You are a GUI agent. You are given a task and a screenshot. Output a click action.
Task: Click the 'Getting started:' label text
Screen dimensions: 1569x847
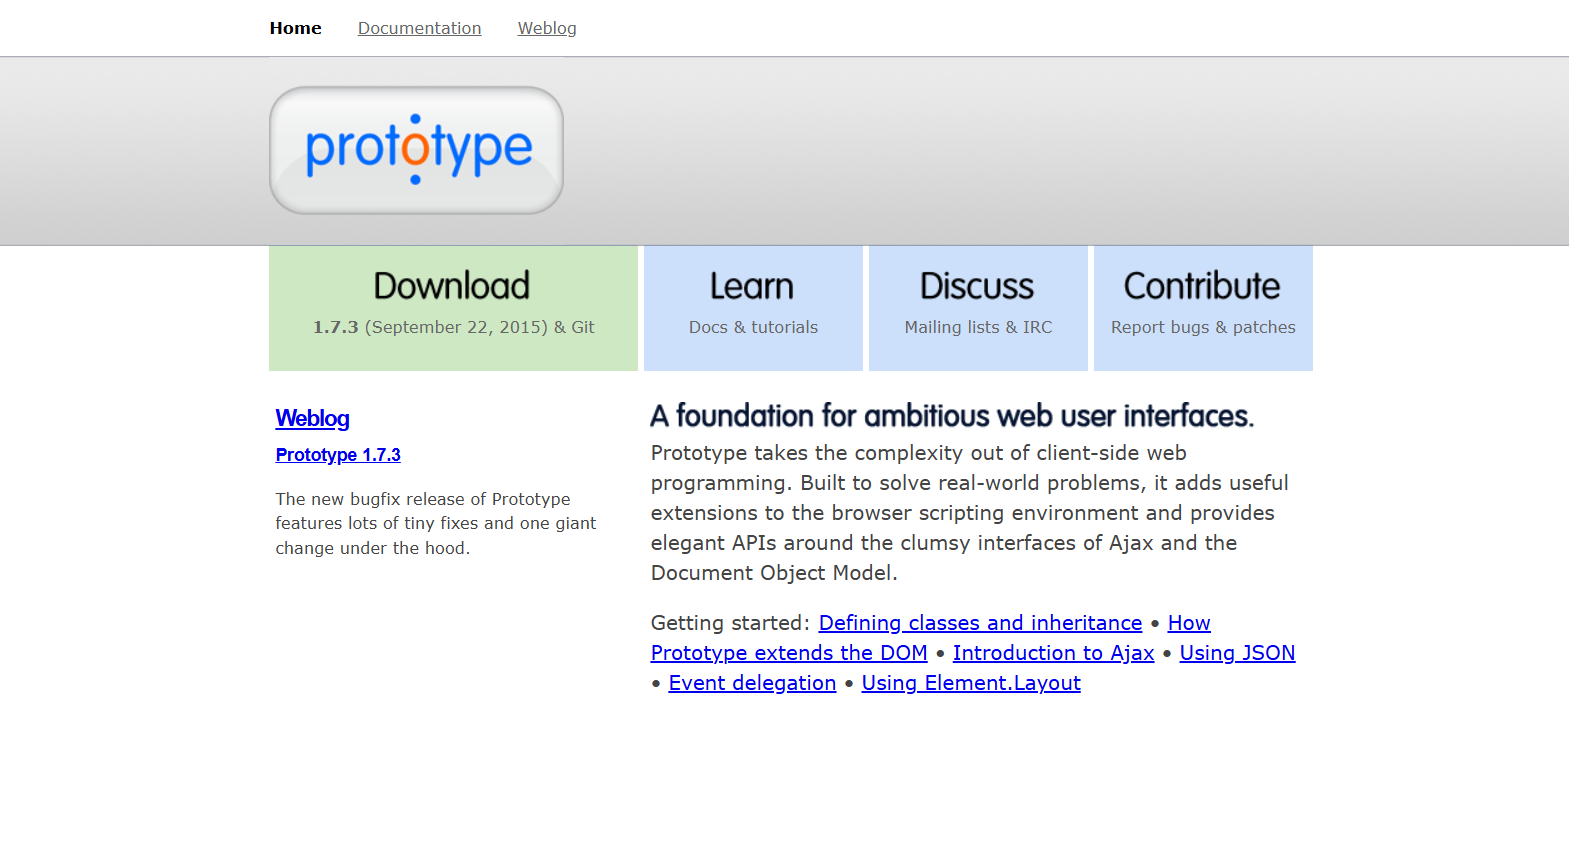click(x=729, y=623)
